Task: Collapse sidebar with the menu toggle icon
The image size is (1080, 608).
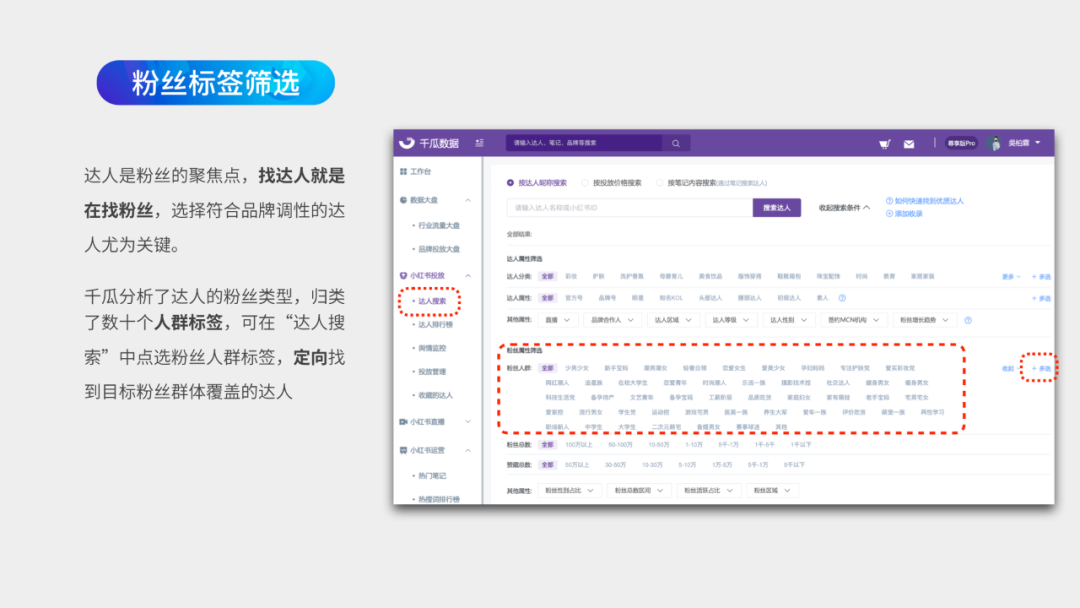Action: pos(480,143)
